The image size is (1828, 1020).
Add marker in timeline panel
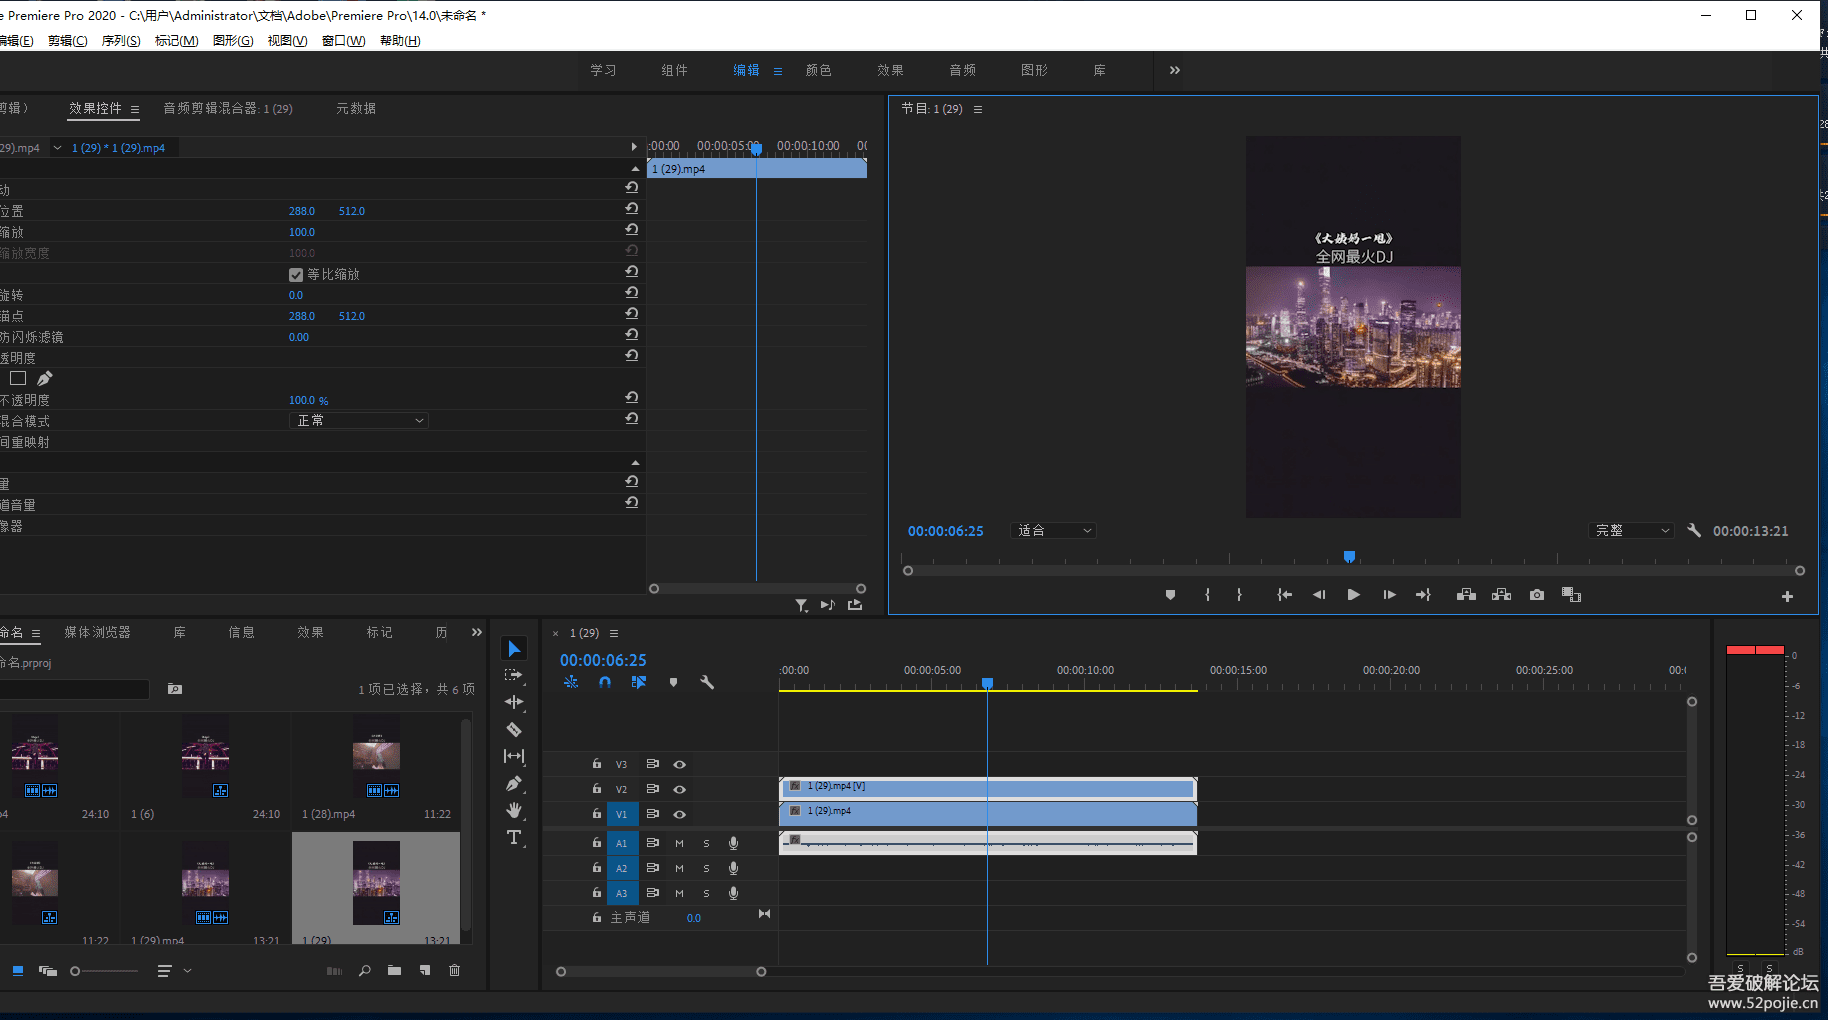(x=673, y=682)
